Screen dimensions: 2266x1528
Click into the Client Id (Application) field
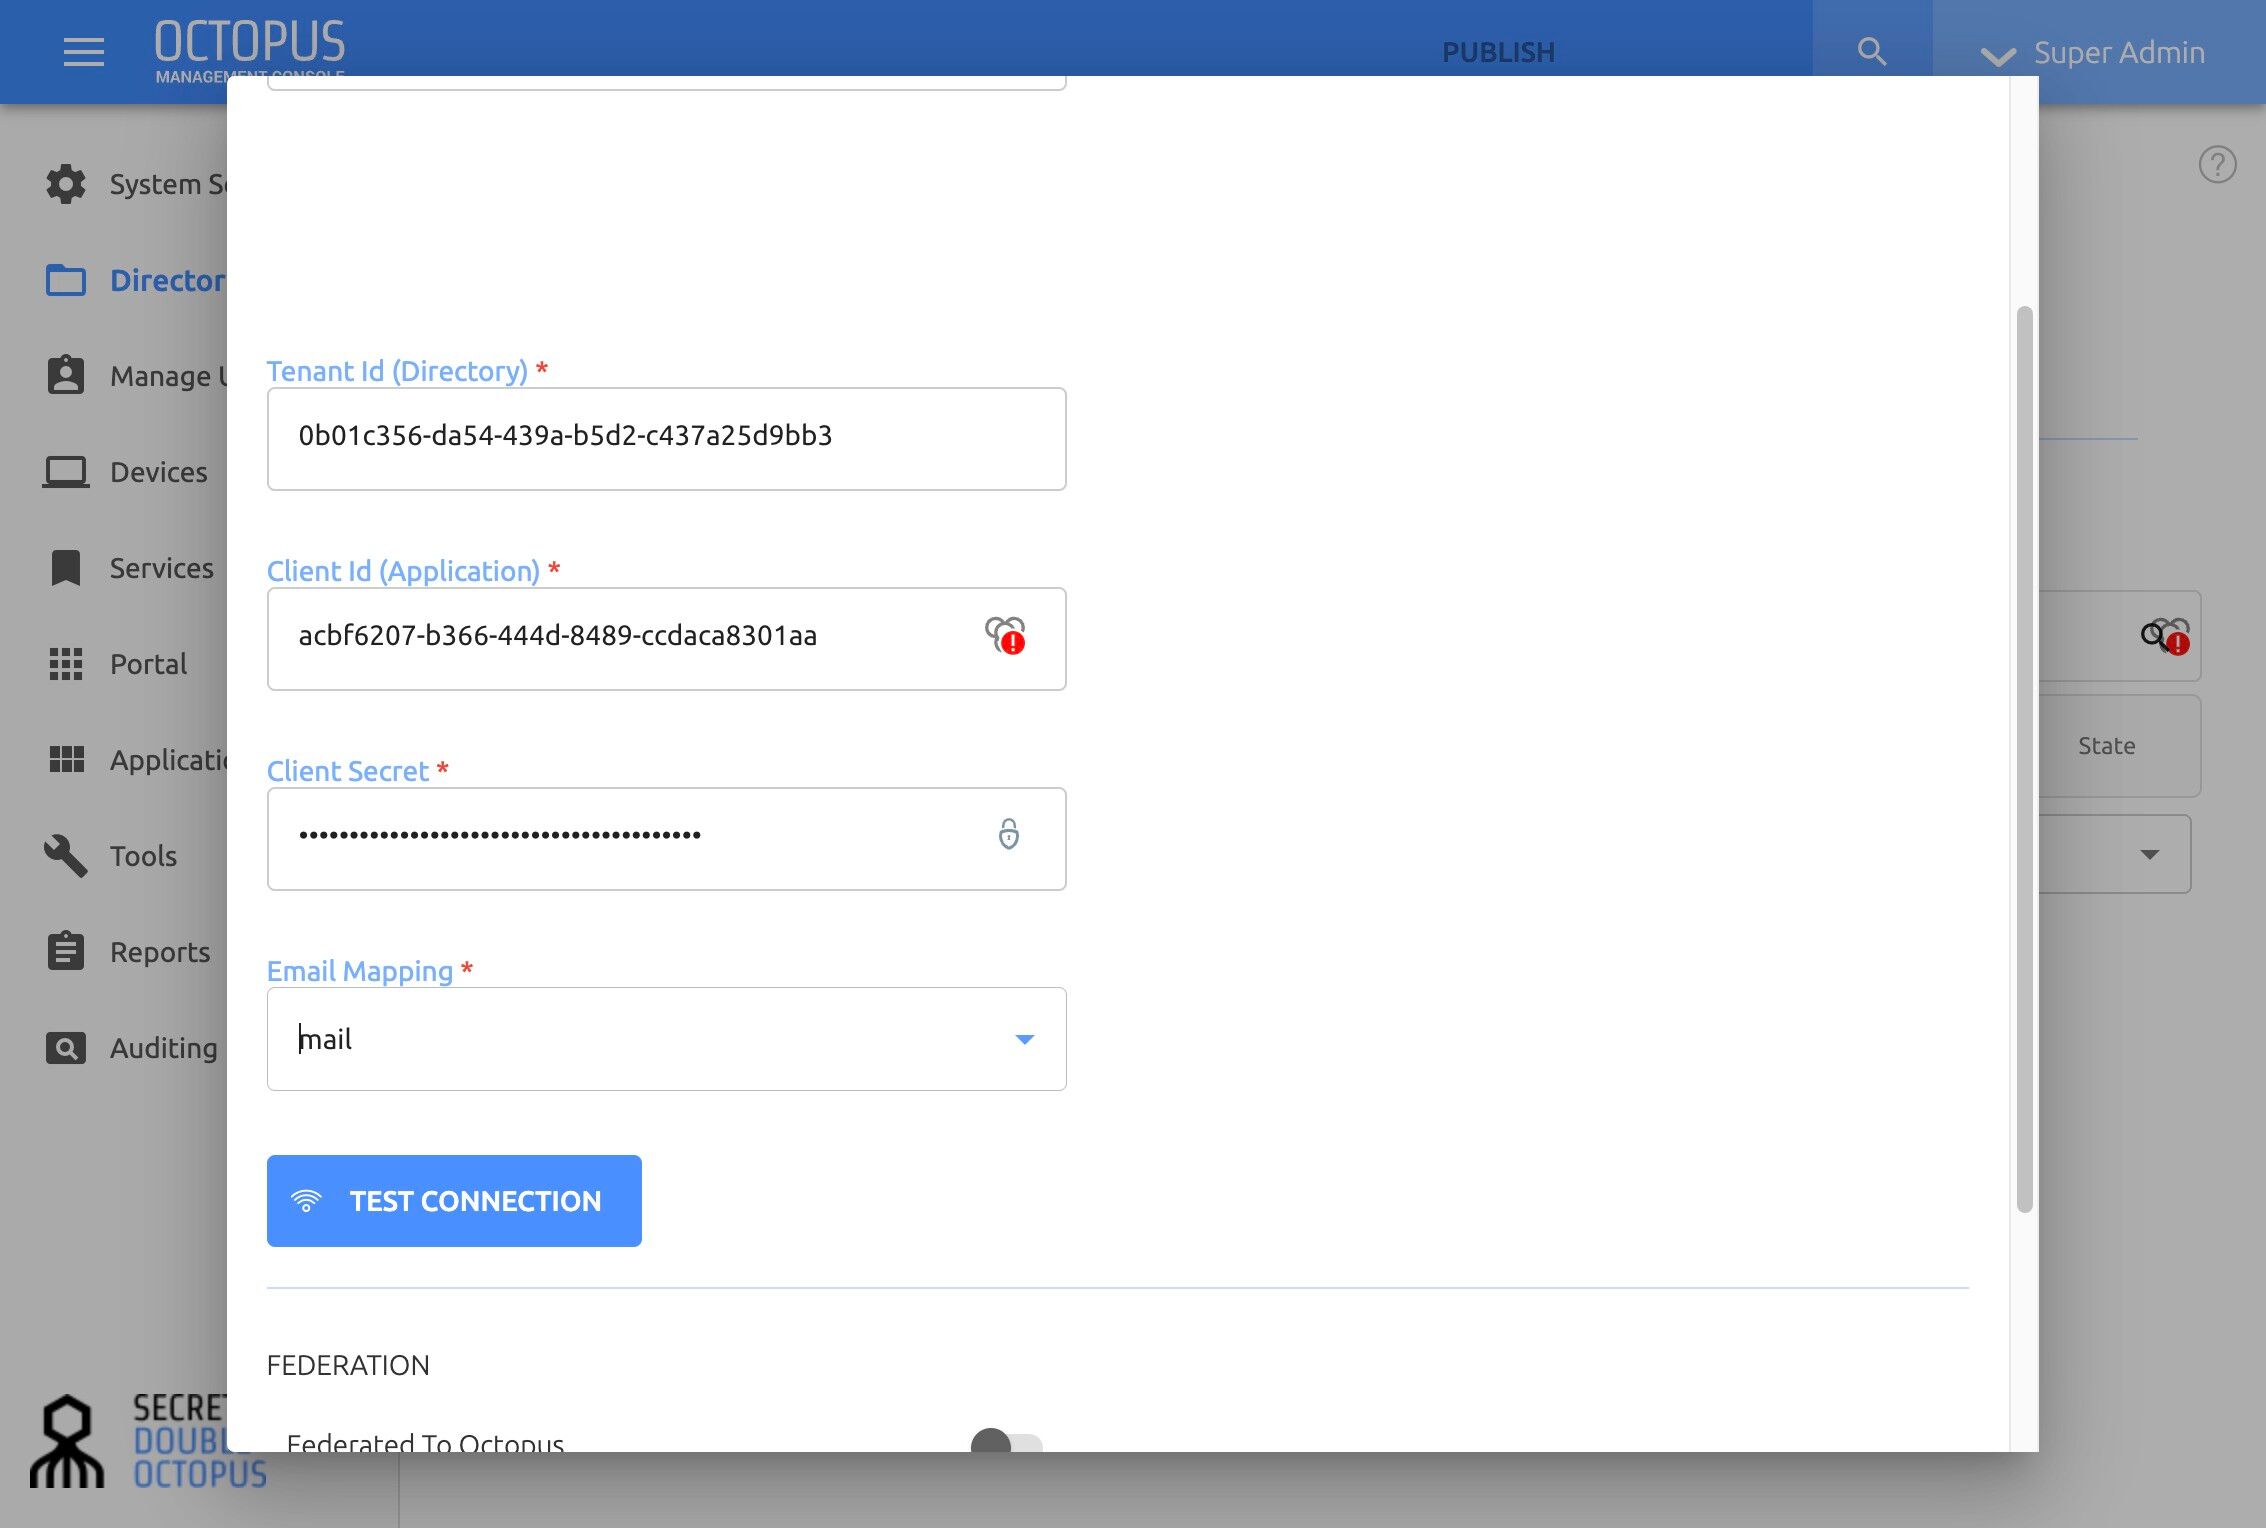[x=666, y=639]
